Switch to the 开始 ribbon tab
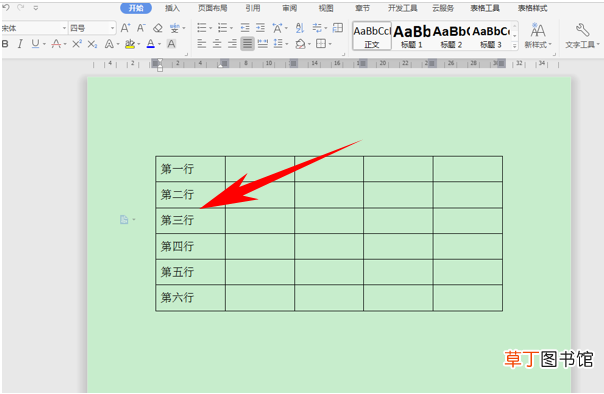The image size is (604, 394). (x=136, y=8)
